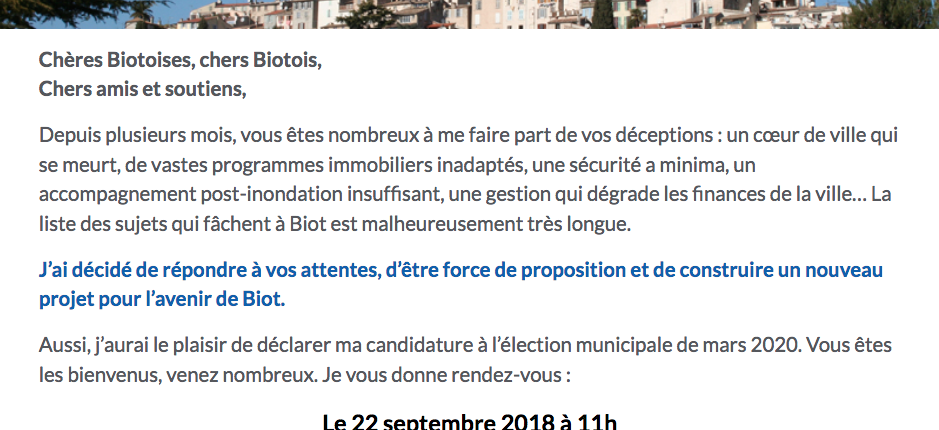Click the phrase 'cœur de ville'
Image resolution: width=939 pixels, height=430 pixels.
click(x=813, y=135)
